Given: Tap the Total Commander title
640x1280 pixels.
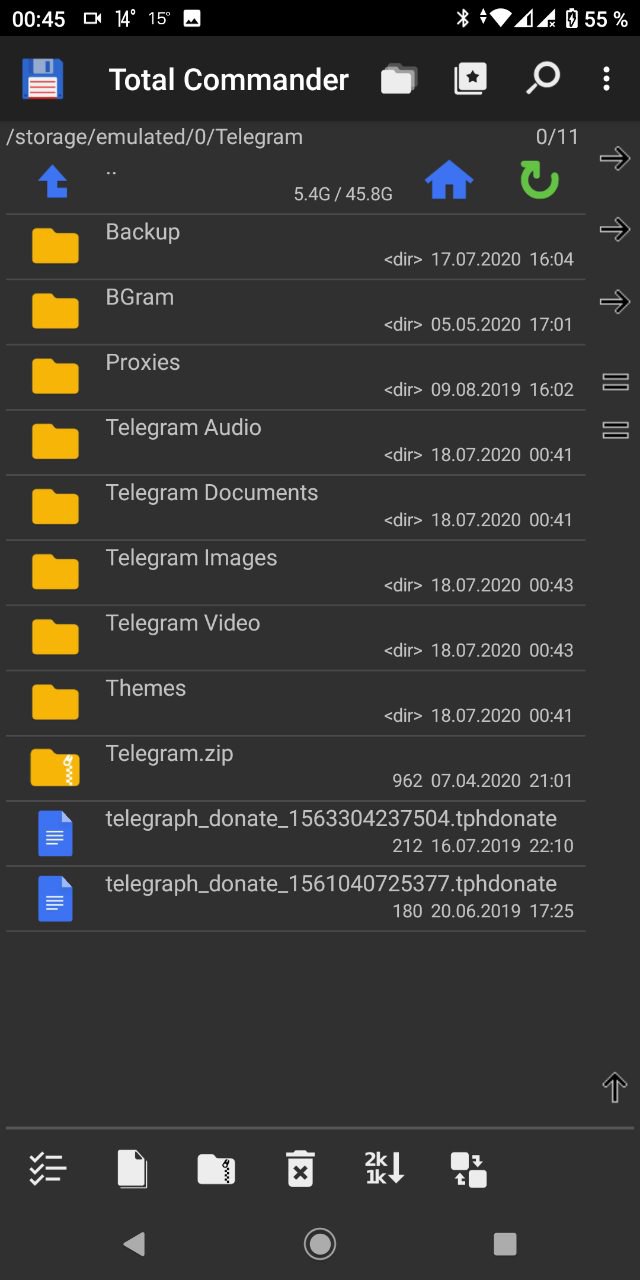Looking at the screenshot, I should pyautogui.click(x=229, y=80).
